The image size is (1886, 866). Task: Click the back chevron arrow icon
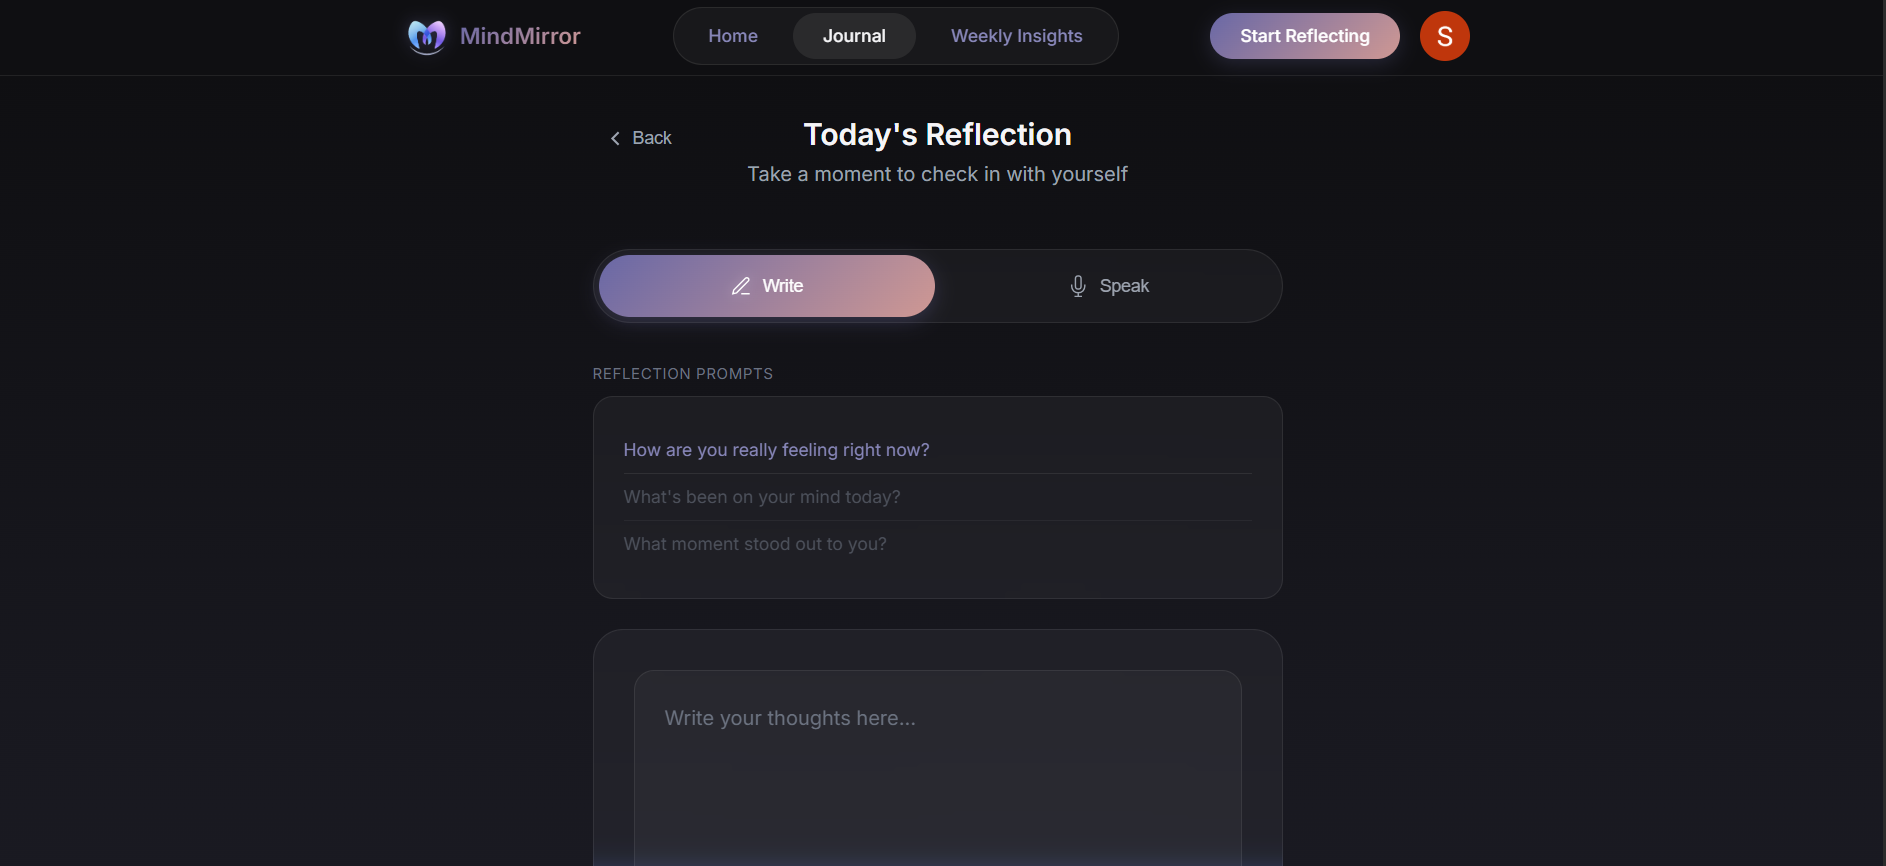(x=615, y=138)
